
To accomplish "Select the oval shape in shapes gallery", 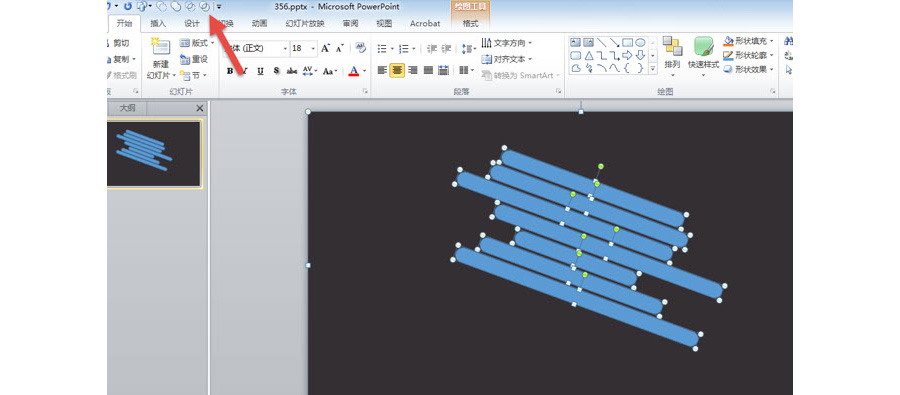I will pos(640,42).
